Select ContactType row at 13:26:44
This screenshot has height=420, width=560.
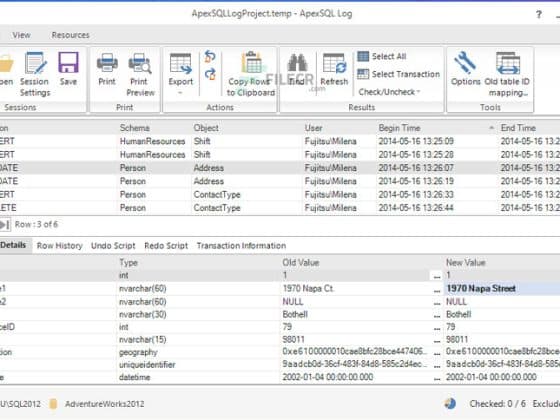point(280,208)
